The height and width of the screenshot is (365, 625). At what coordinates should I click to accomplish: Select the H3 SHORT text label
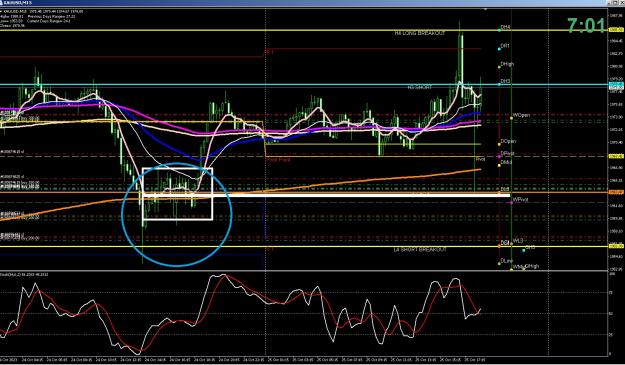click(419, 87)
